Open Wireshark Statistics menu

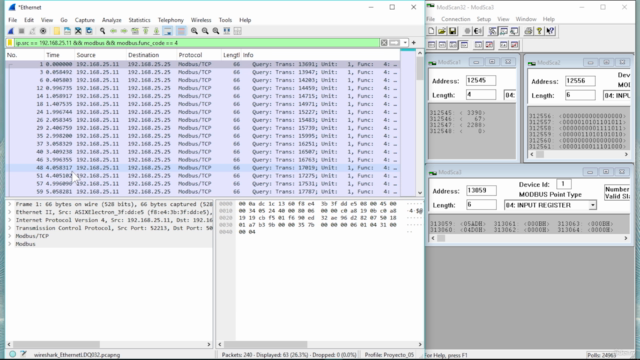pyautogui.click(x=139, y=20)
